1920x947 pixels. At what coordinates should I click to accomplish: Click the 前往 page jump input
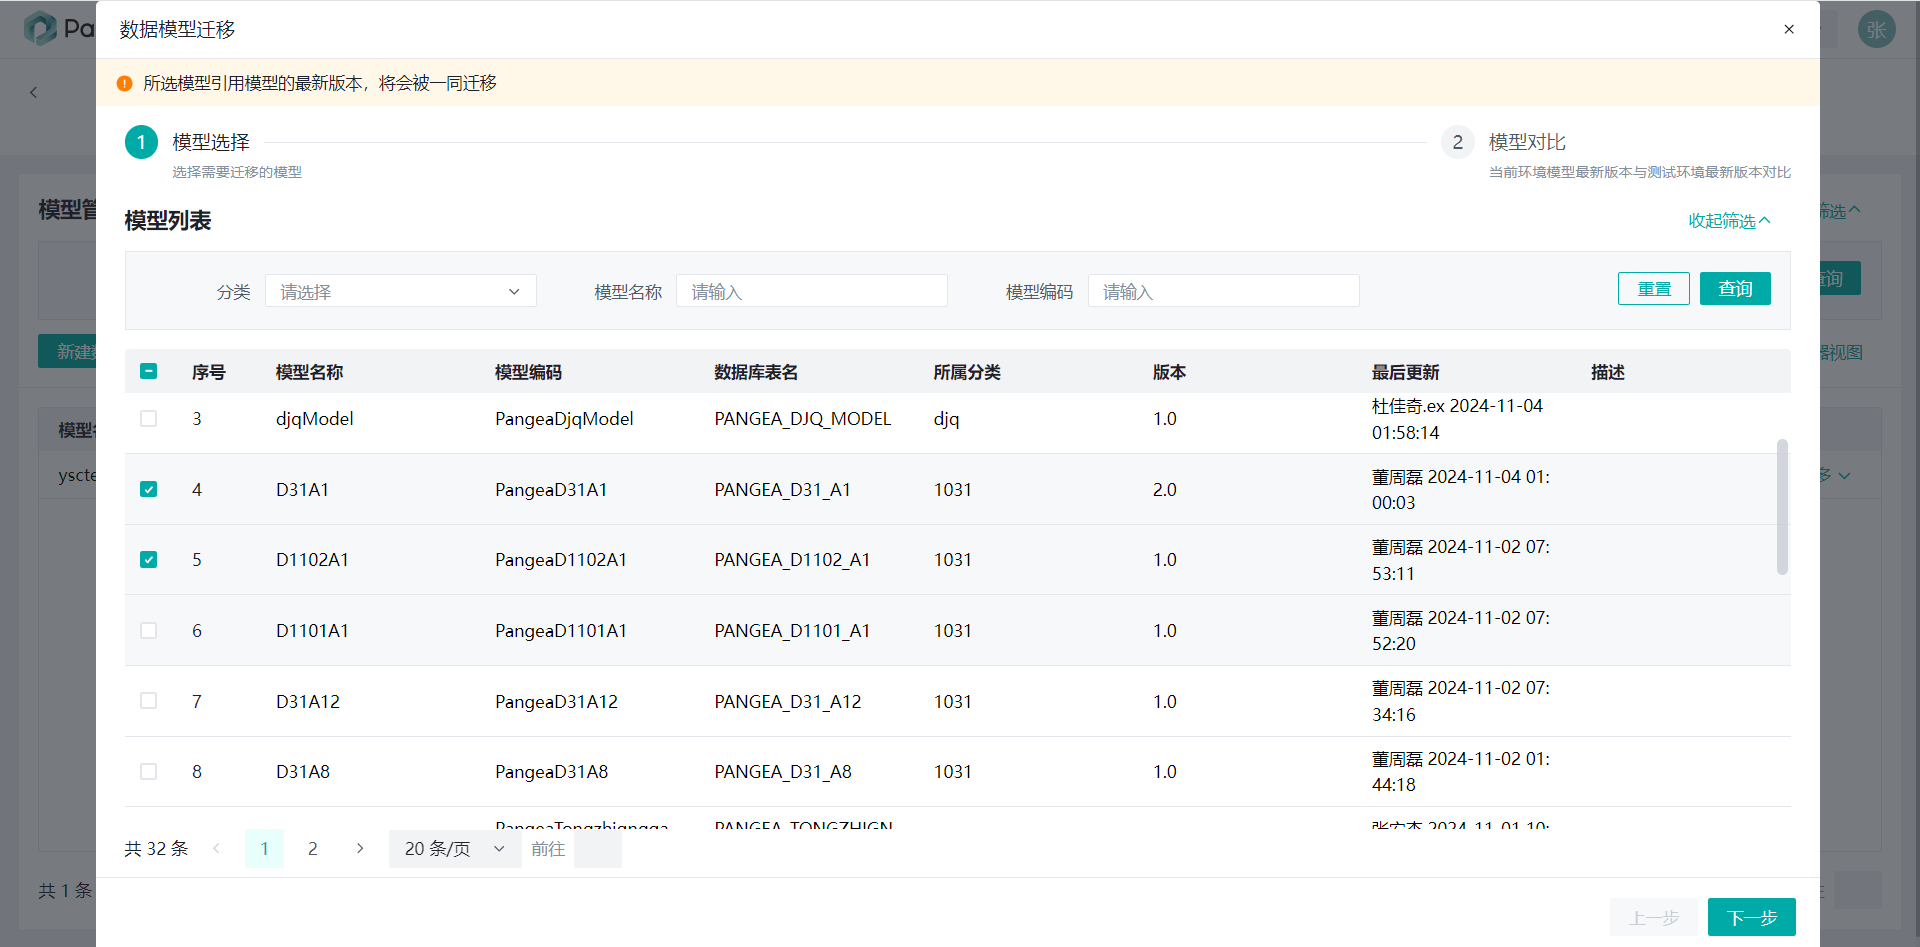point(598,848)
